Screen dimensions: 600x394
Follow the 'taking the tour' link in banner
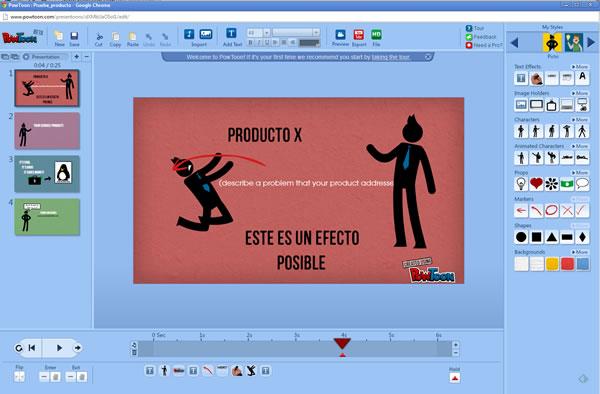tap(391, 57)
